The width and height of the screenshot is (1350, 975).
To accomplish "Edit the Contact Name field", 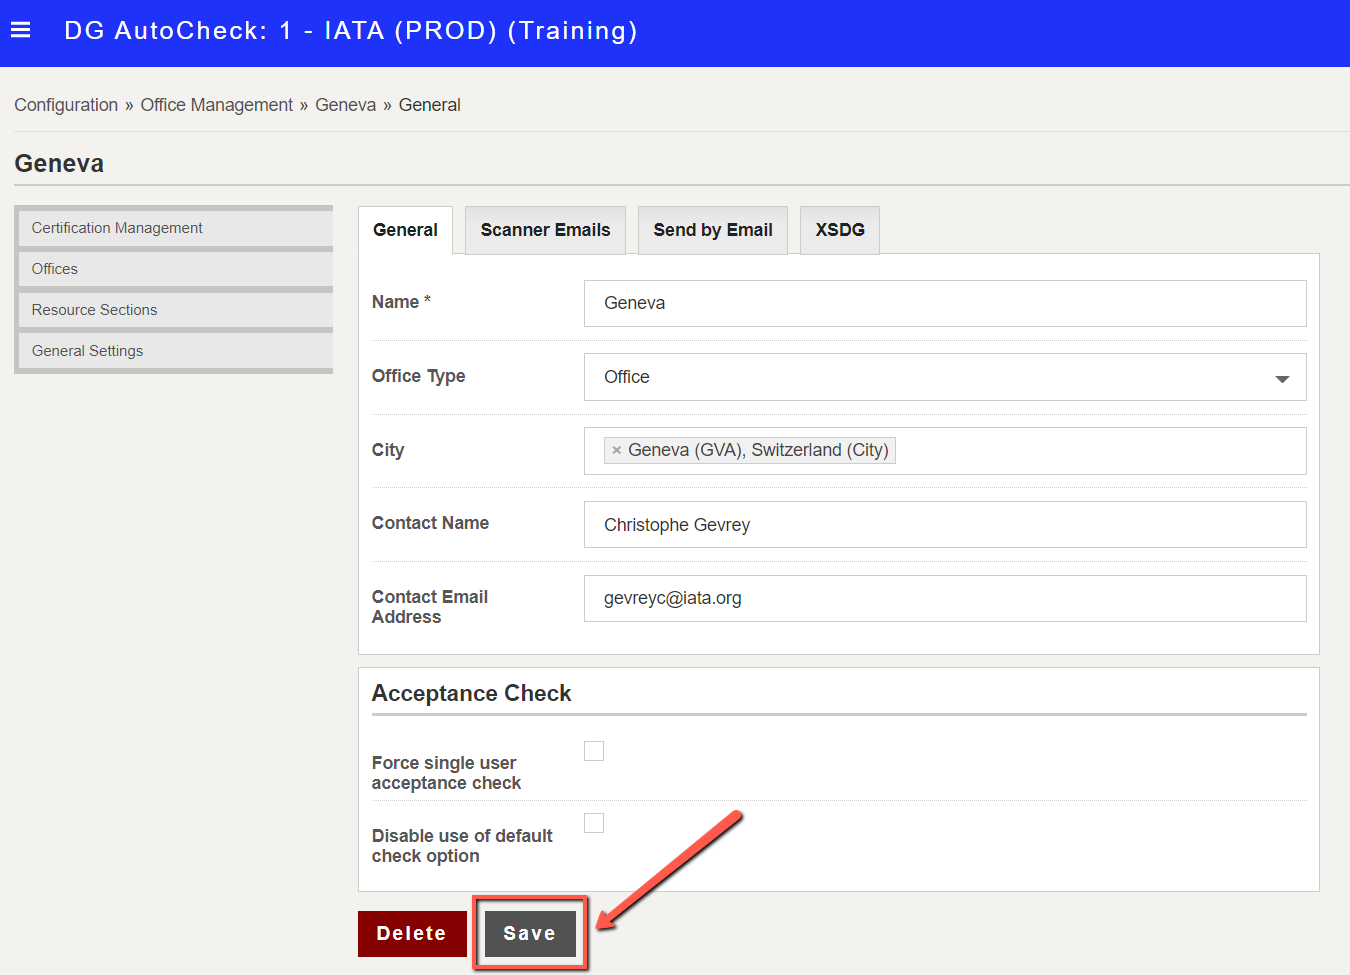I will pyautogui.click(x=945, y=525).
